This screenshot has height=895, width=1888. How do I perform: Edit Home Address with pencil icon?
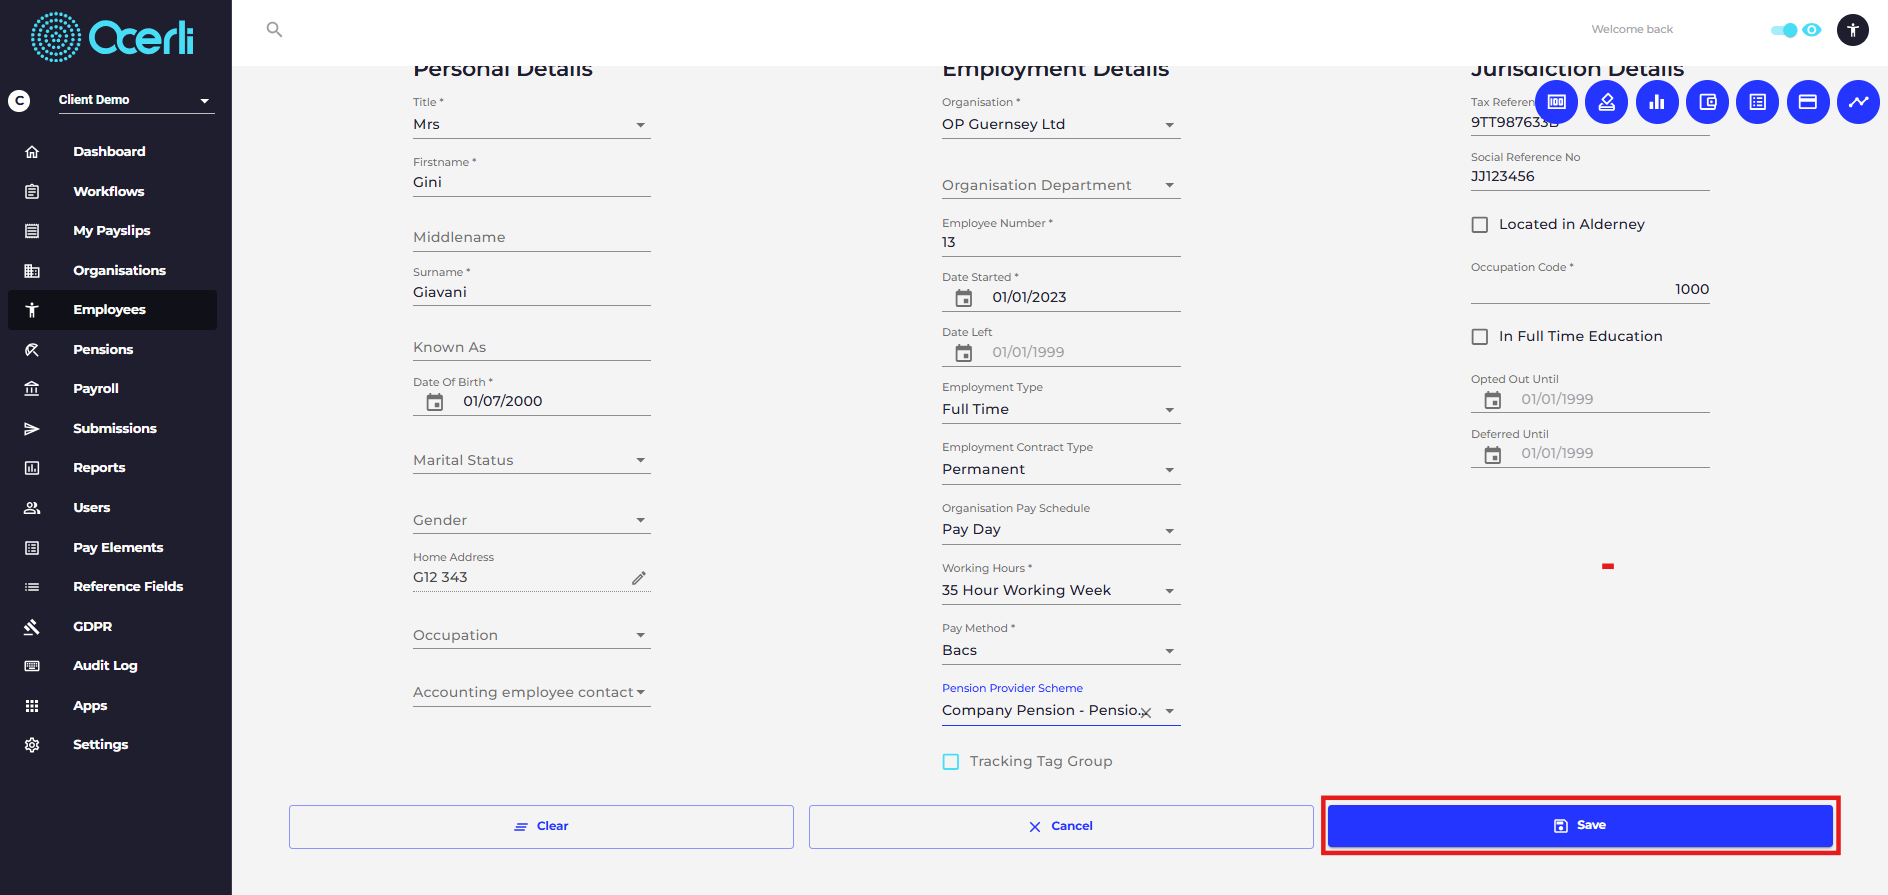tap(639, 578)
